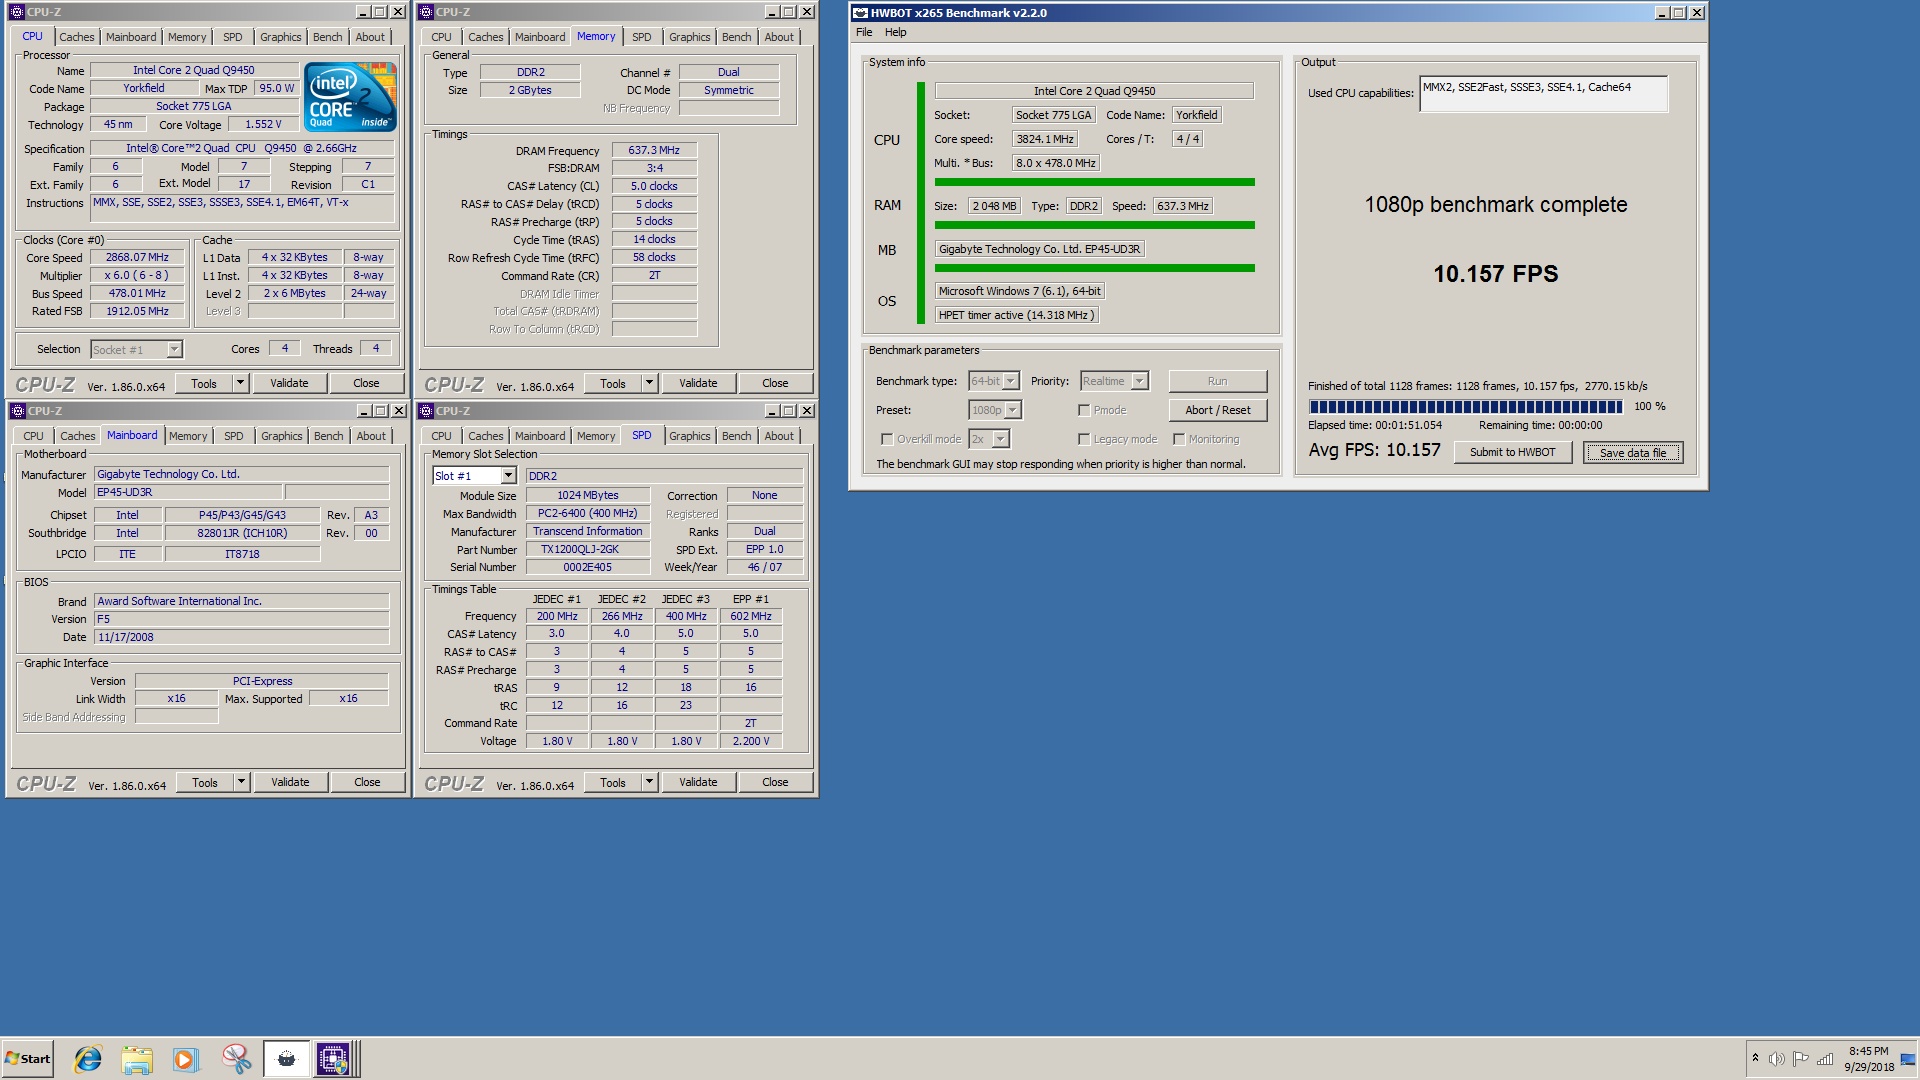Expand Socket #1 selection in CPU-Z CPU window

(x=174, y=350)
